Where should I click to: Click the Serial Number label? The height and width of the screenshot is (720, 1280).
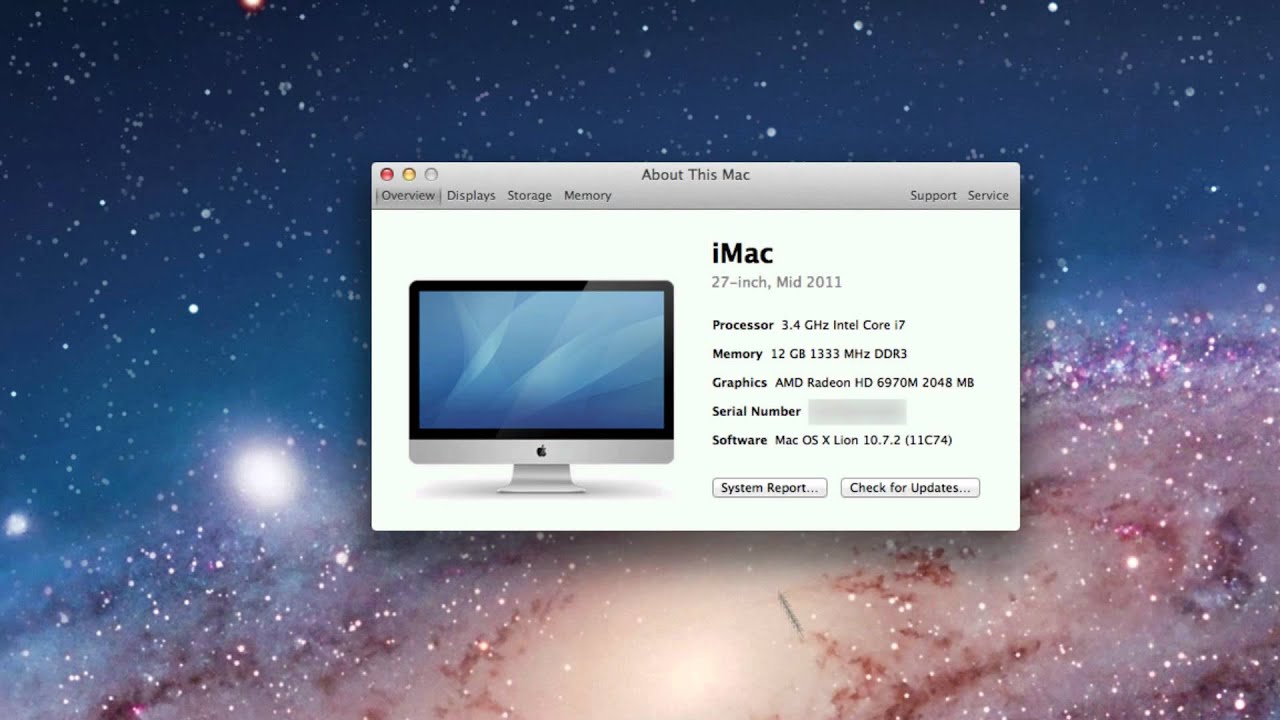(756, 411)
